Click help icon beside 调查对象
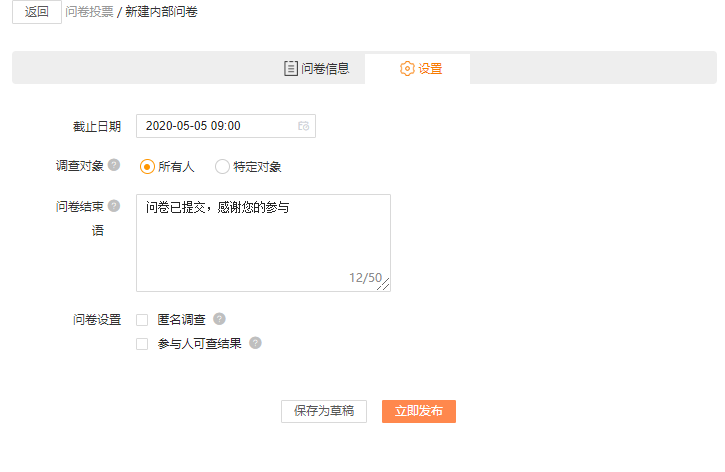725x472 pixels. point(114,165)
